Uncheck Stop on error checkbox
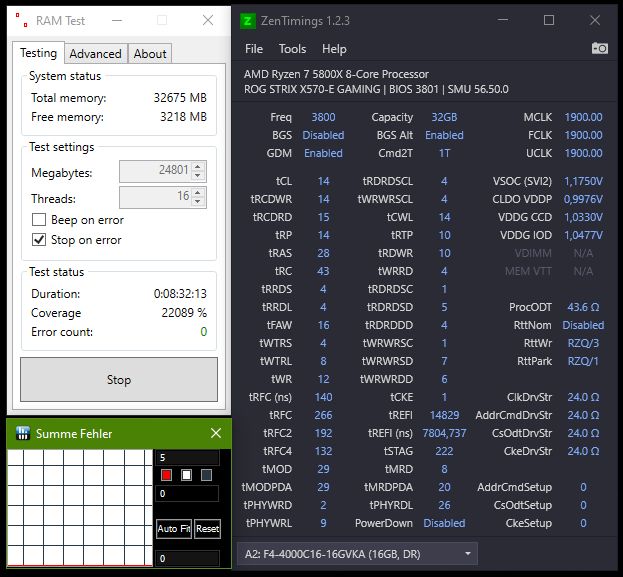Screen dimensions: 623x577 tap(39, 240)
